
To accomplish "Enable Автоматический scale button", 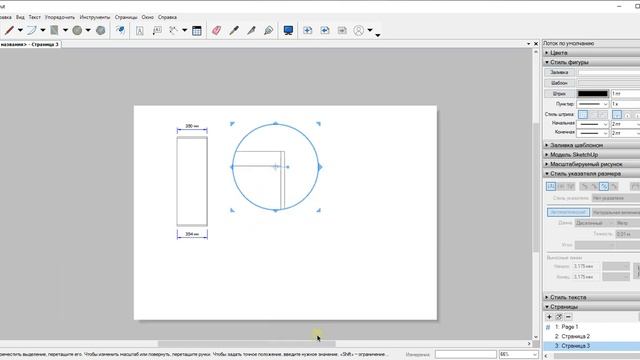I will point(568,212).
